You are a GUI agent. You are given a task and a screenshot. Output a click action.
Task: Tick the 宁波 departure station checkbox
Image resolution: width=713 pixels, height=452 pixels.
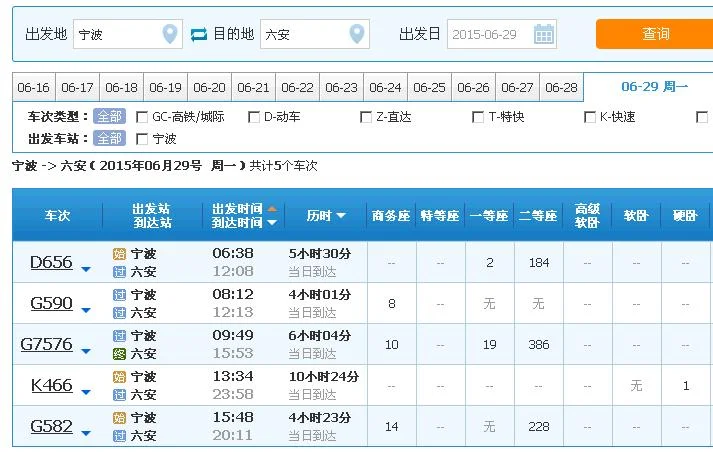click(x=142, y=139)
